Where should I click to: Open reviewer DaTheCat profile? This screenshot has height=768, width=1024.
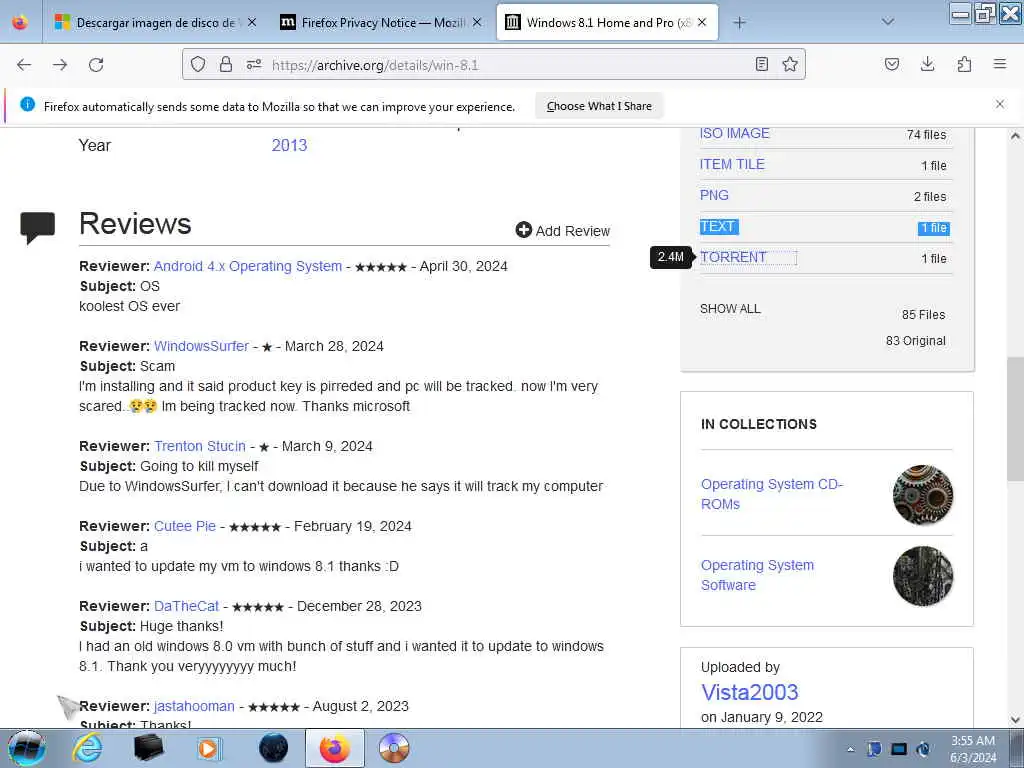(x=186, y=606)
